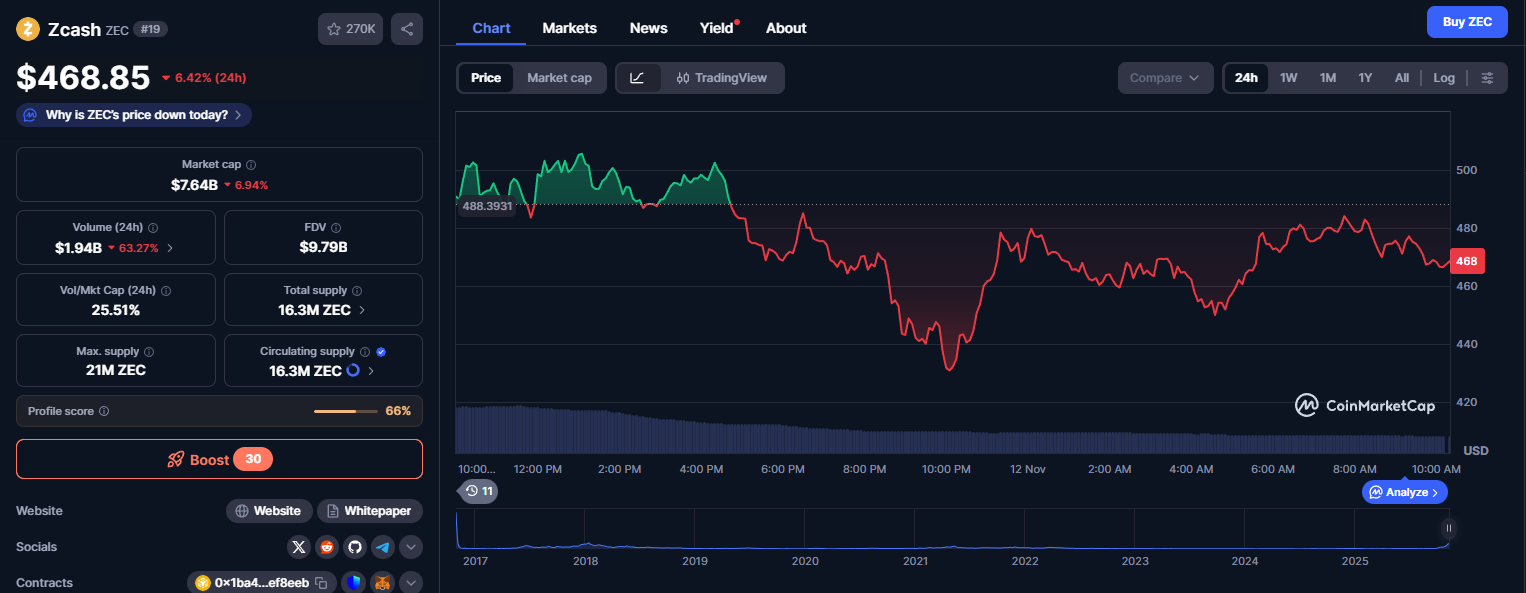Open chart settings sliders icon
Screen dimensions: 1526x593
1487,78
